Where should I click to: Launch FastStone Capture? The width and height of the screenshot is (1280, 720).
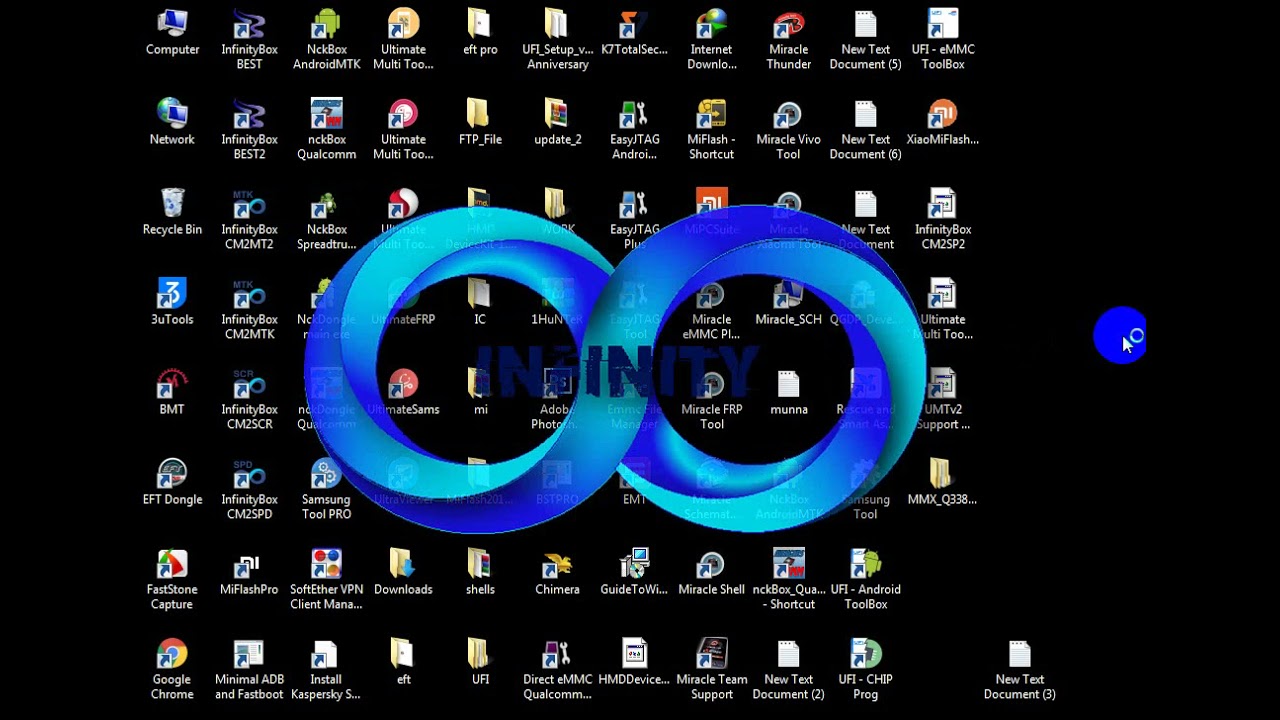(x=172, y=580)
